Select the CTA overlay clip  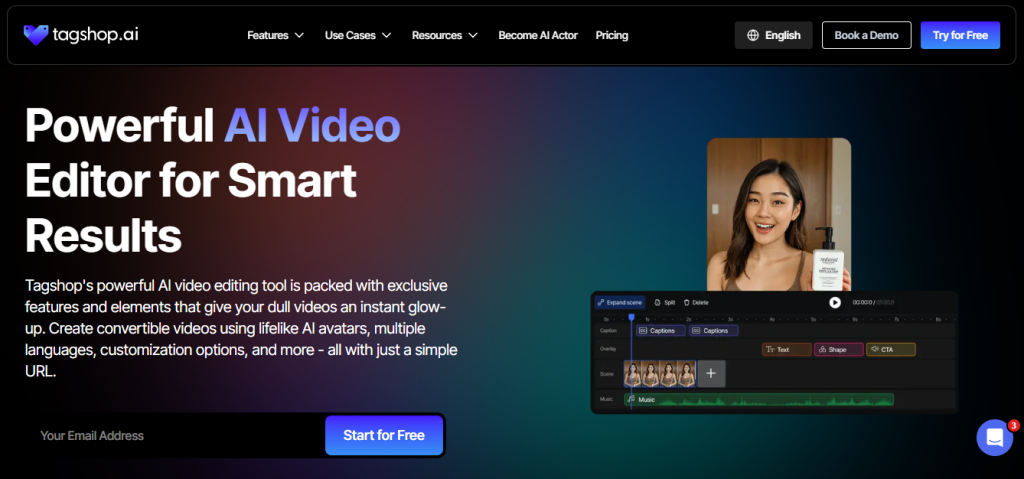[x=890, y=350]
